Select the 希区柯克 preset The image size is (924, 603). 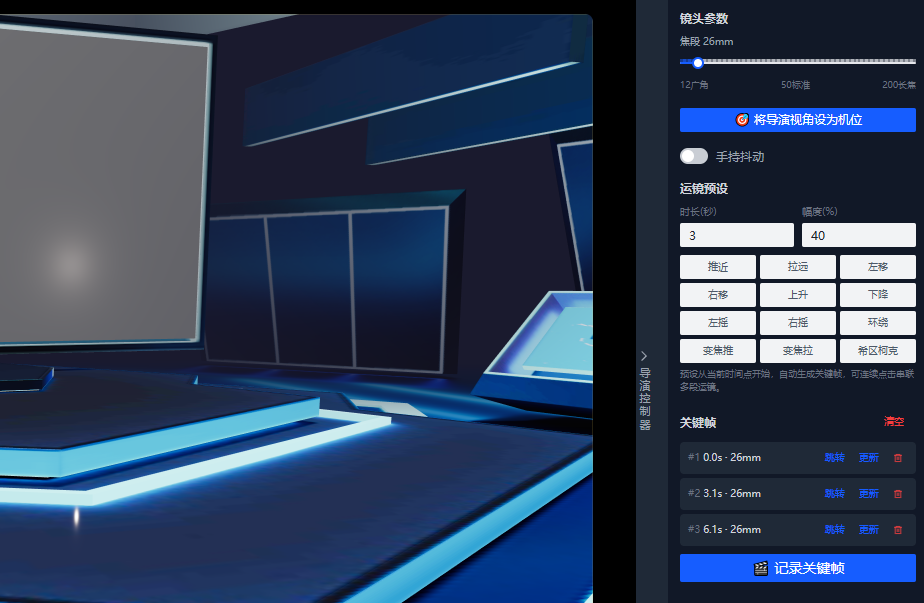(x=877, y=351)
